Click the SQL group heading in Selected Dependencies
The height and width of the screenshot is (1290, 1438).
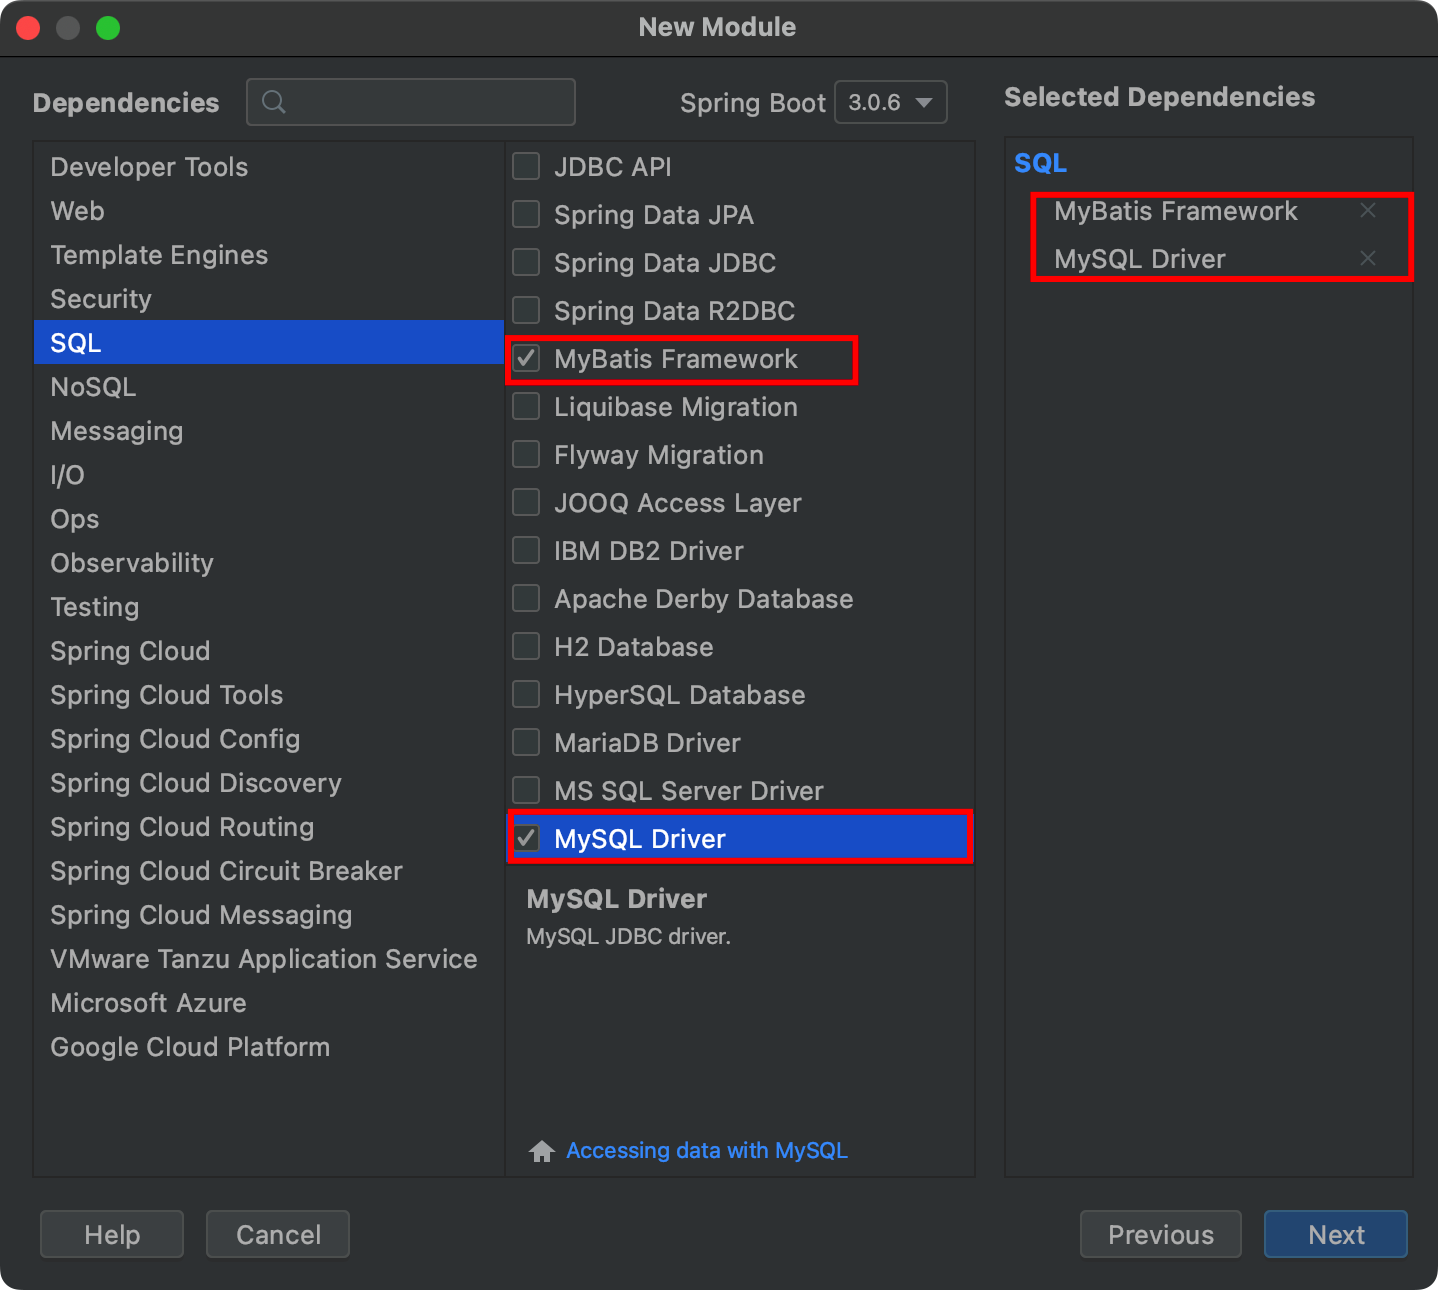(1040, 163)
